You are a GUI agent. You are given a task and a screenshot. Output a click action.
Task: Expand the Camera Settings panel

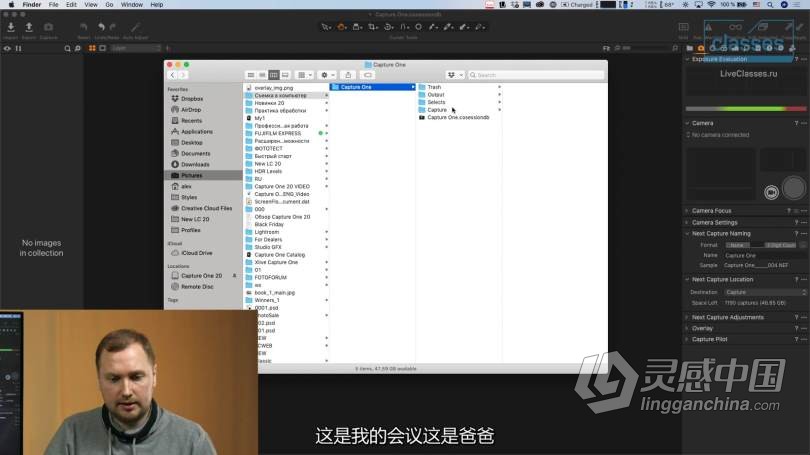(x=687, y=223)
